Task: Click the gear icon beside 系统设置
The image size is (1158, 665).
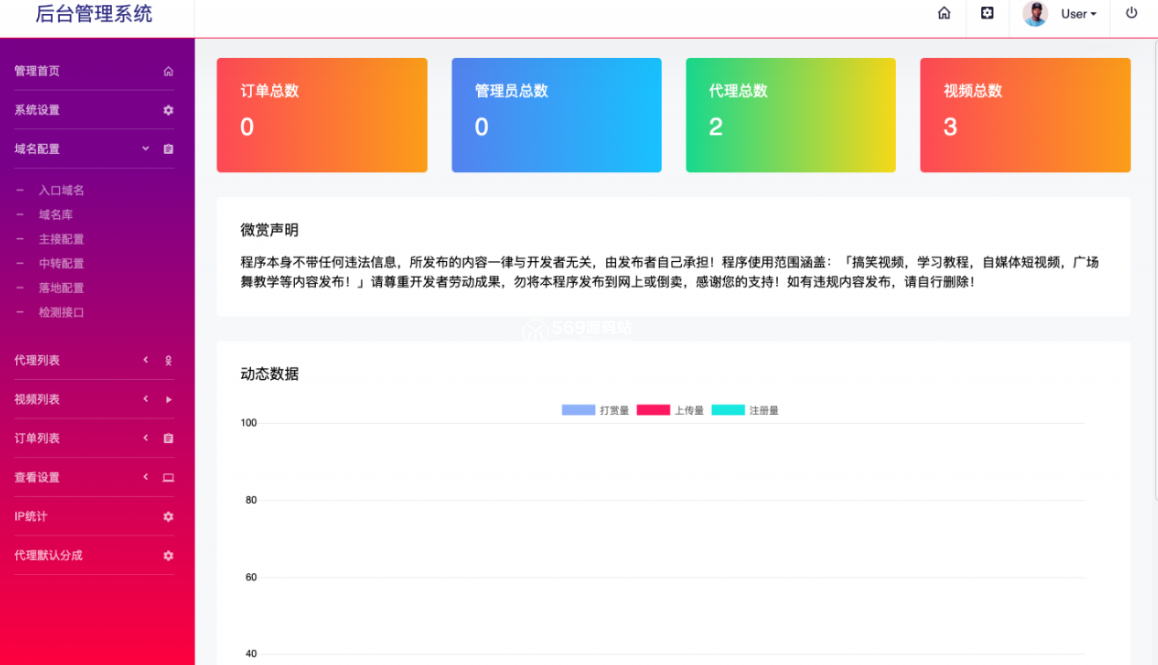Action: tap(168, 110)
